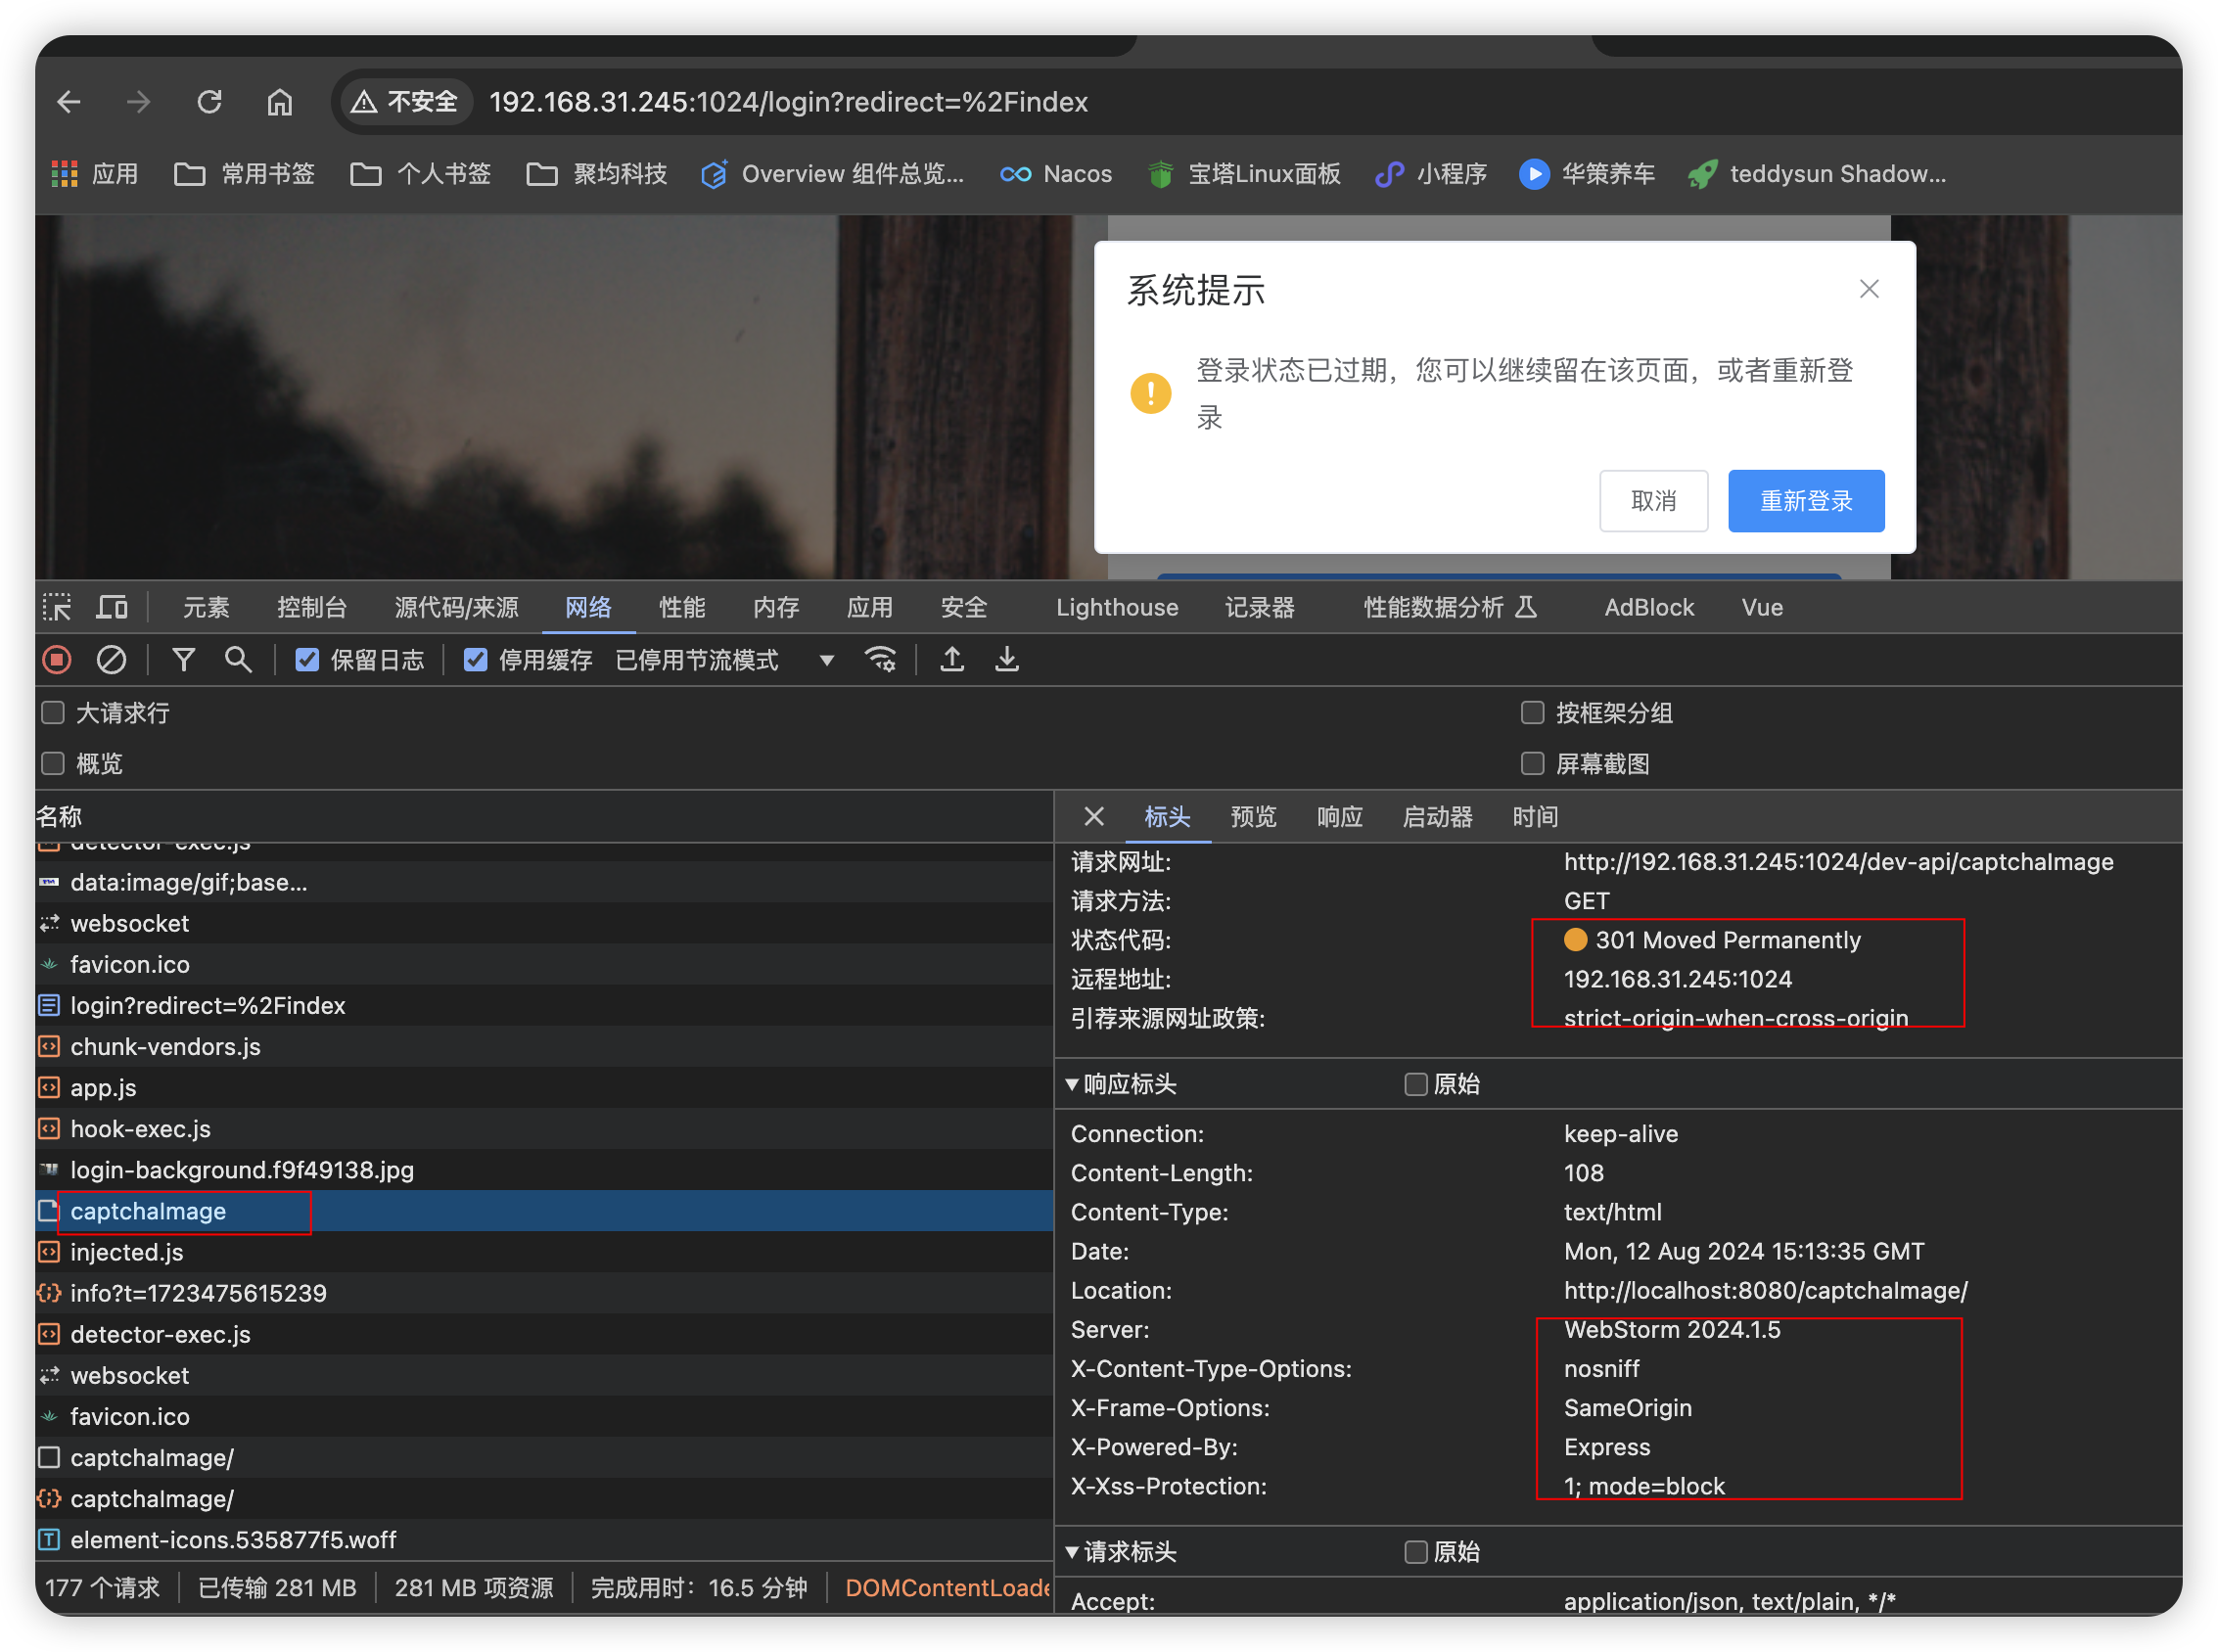Open the network conditions wifi icon
This screenshot has height=1652, width=2218.
pos(880,660)
